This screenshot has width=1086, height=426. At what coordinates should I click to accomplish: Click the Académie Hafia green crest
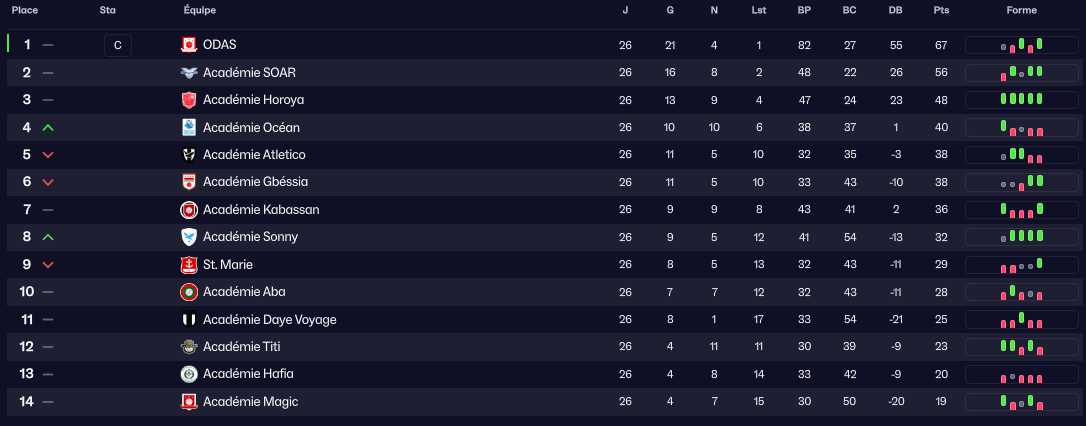coord(188,374)
